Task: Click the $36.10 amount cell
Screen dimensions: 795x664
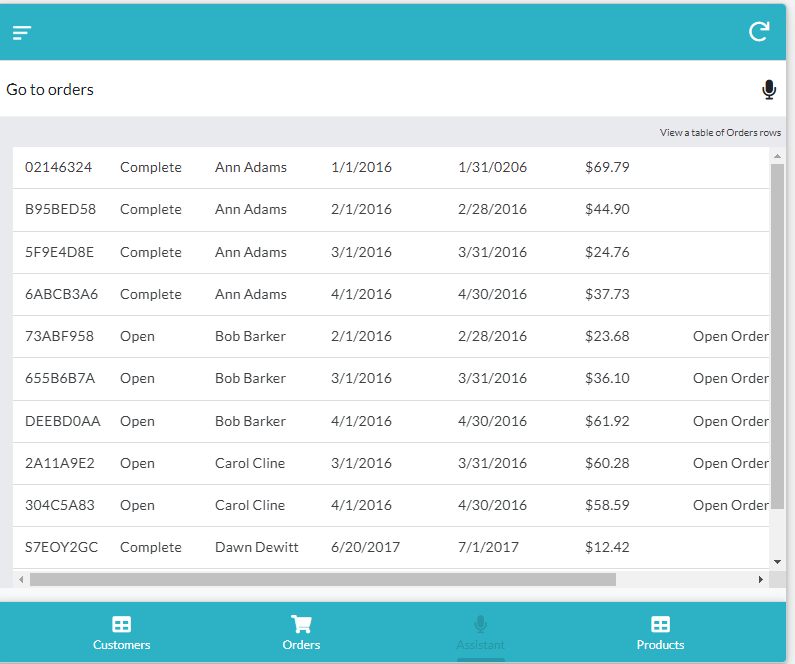Action: (x=607, y=379)
